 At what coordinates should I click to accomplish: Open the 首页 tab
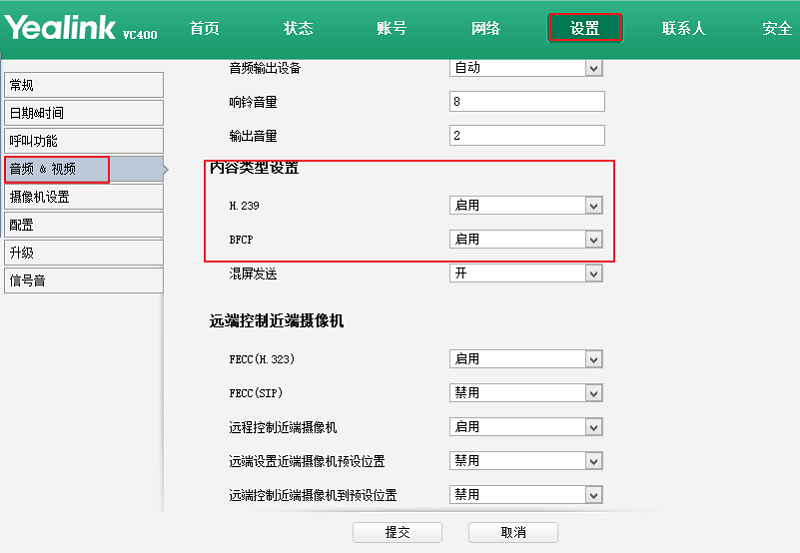205,28
